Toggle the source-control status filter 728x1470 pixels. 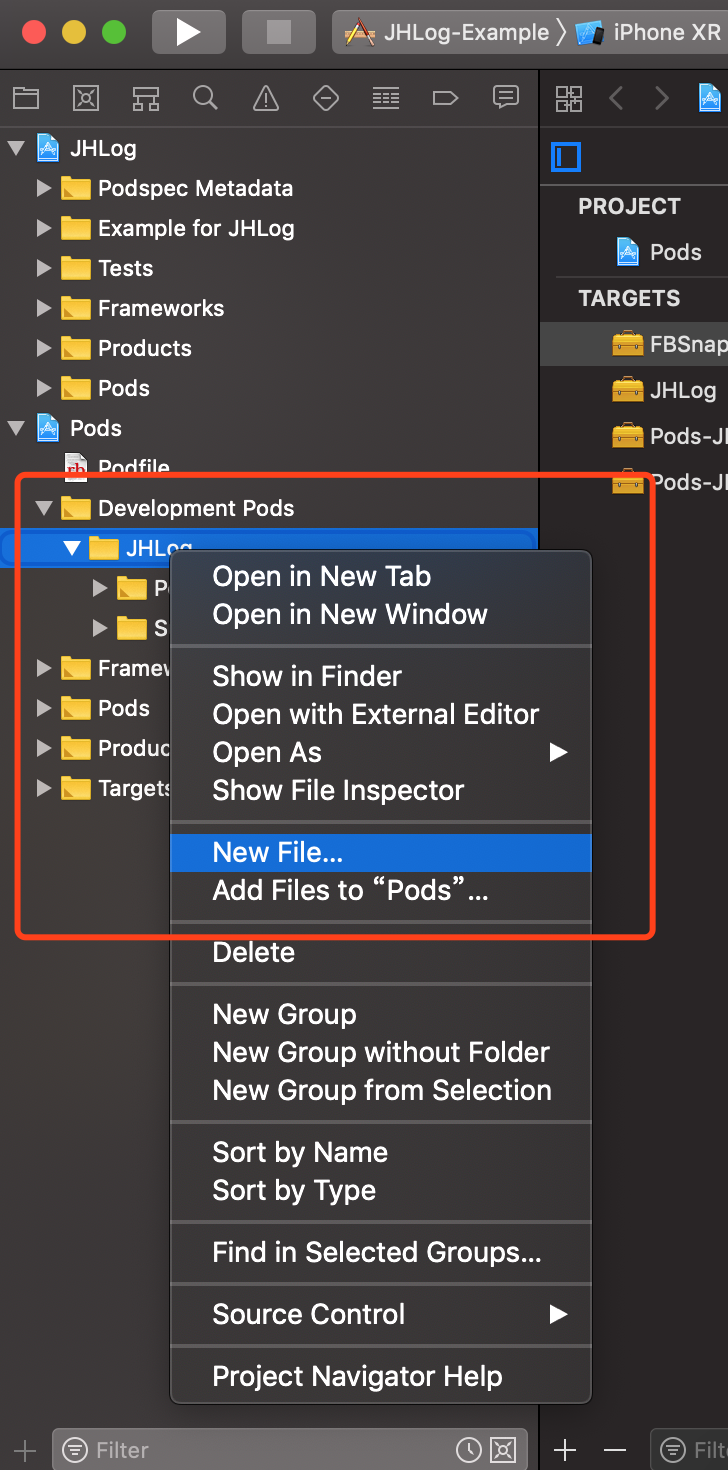pyautogui.click(x=503, y=1449)
